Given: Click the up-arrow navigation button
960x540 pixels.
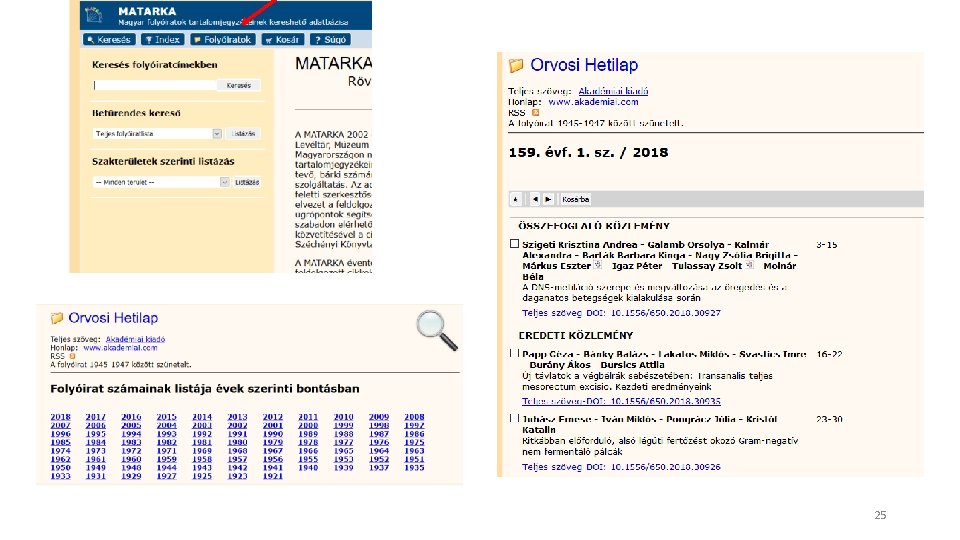Looking at the screenshot, I should pyautogui.click(x=516, y=199).
